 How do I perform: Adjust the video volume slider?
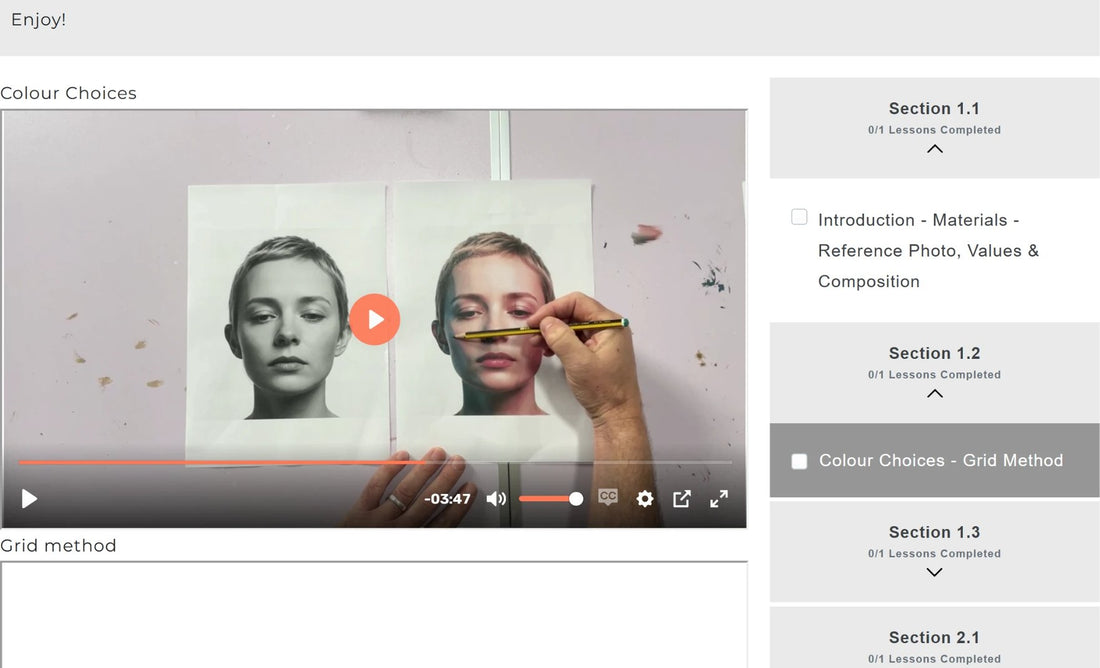(551, 499)
